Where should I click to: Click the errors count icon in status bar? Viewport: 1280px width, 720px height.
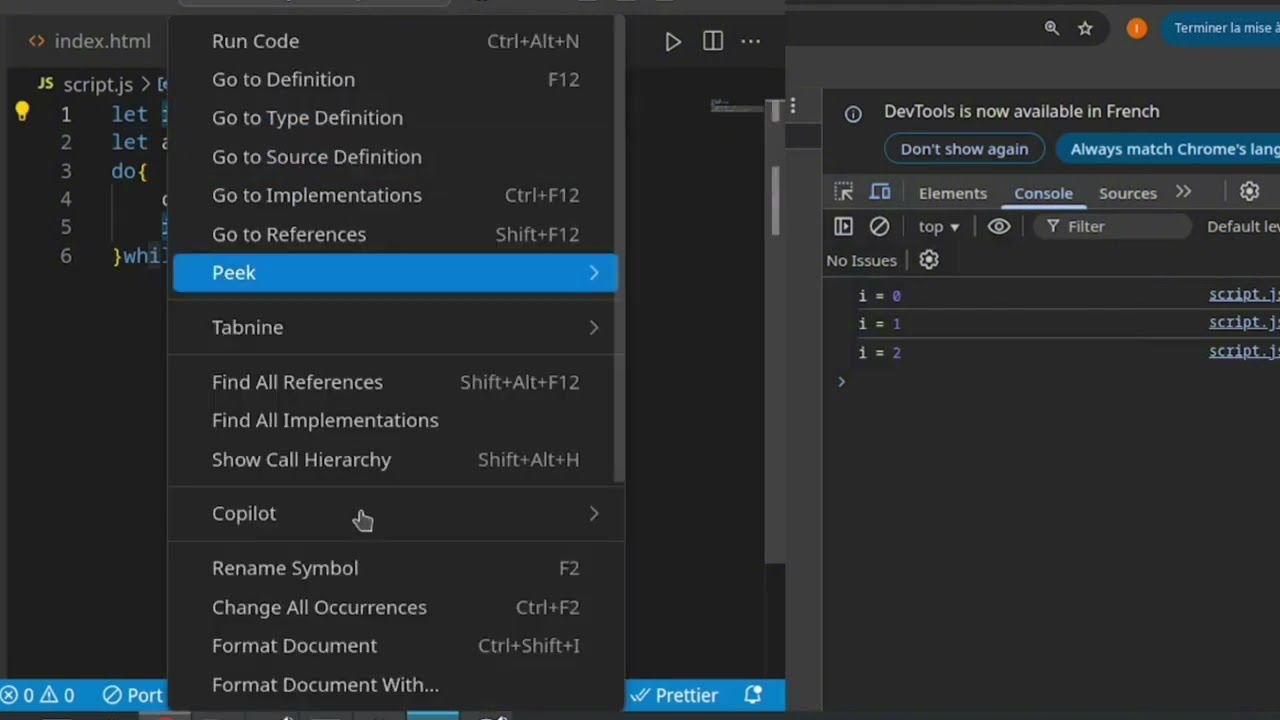(x=17, y=695)
